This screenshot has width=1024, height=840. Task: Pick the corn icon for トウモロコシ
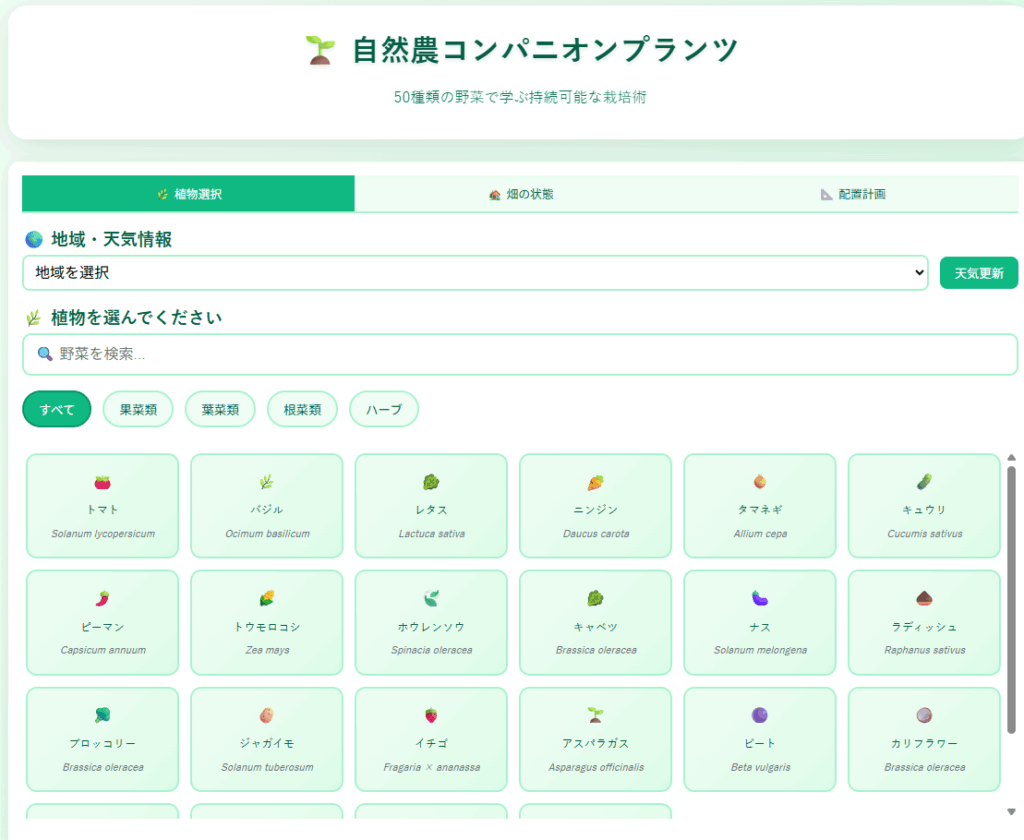pyautogui.click(x=267, y=599)
